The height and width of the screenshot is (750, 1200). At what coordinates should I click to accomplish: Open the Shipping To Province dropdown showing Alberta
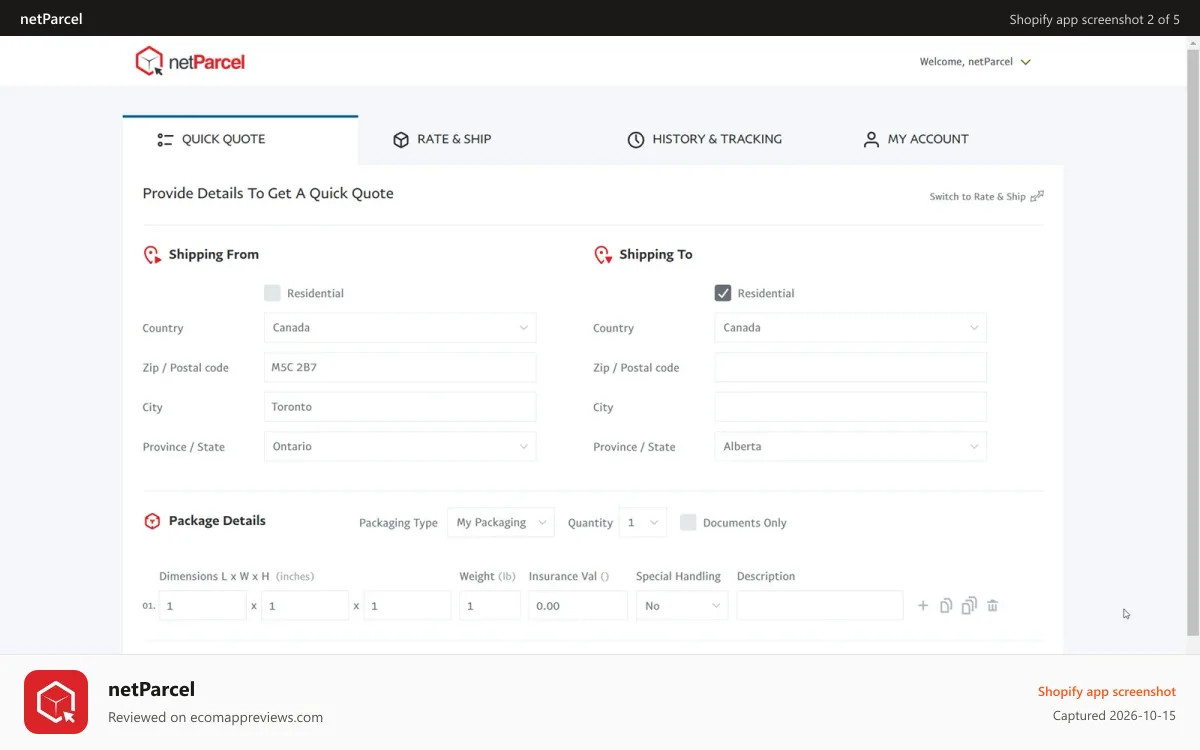coord(850,447)
